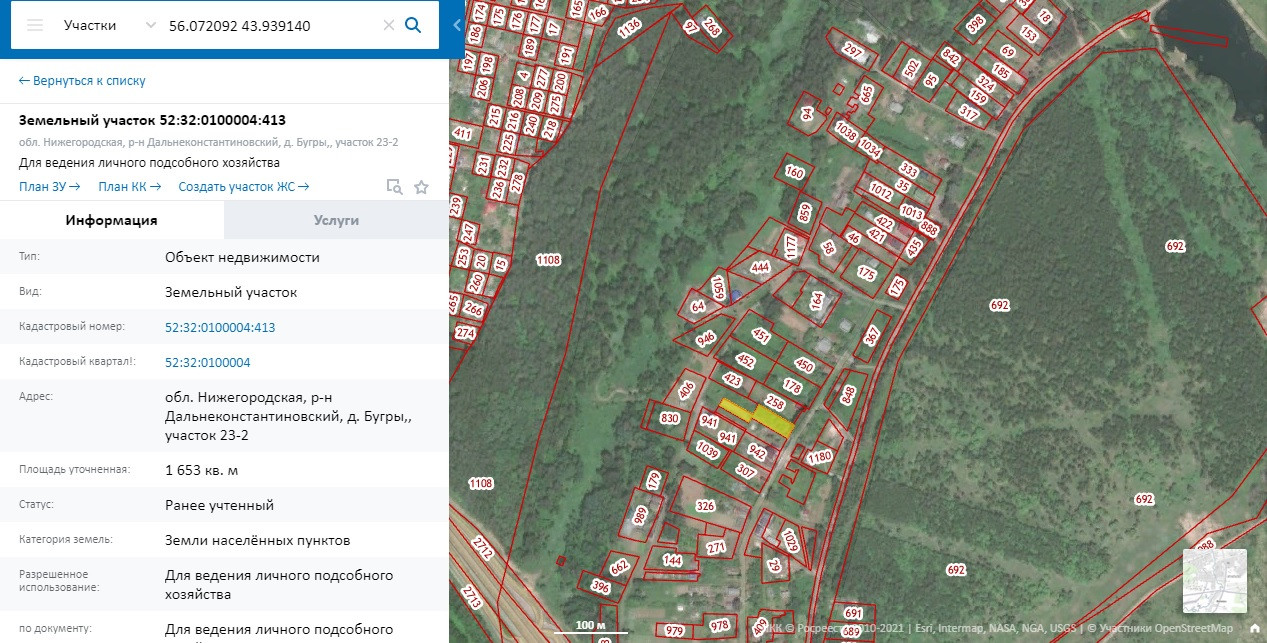Click the coordinates search input
This screenshot has width=1267, height=643.
(x=272, y=25)
